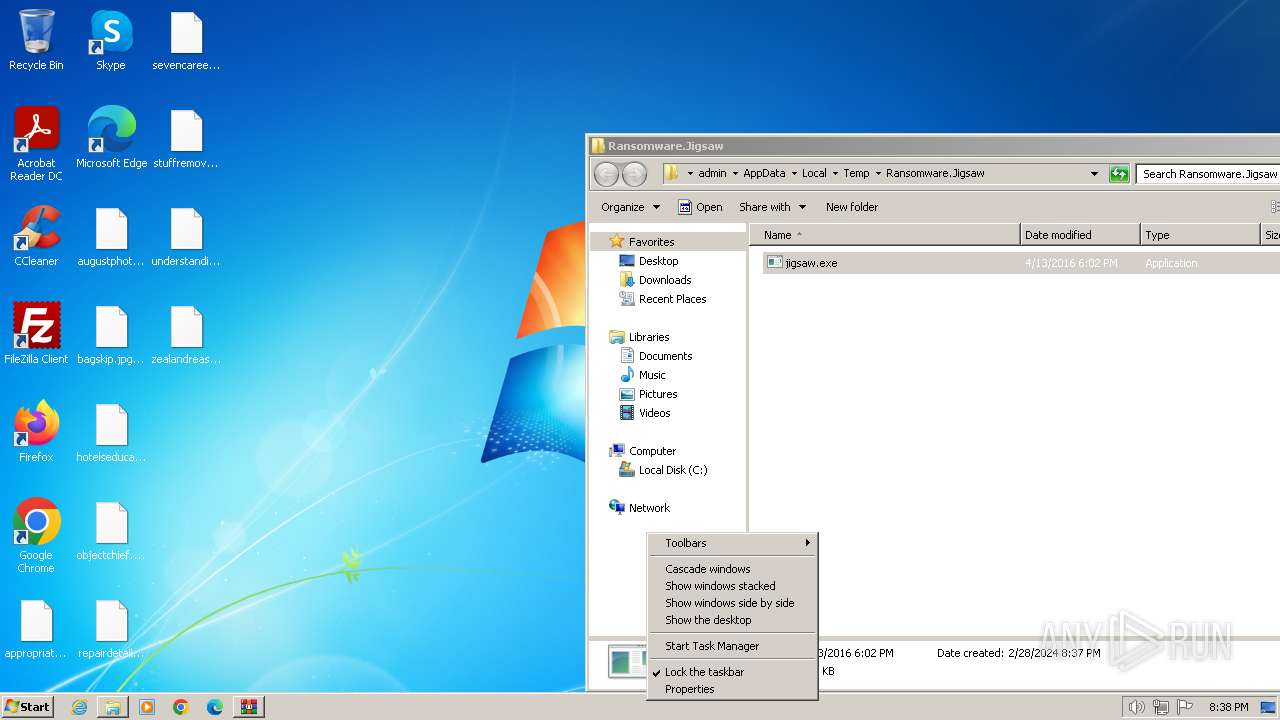Toggle Lock the taskbar option
Image resolution: width=1280 pixels, height=720 pixels.
click(732, 672)
